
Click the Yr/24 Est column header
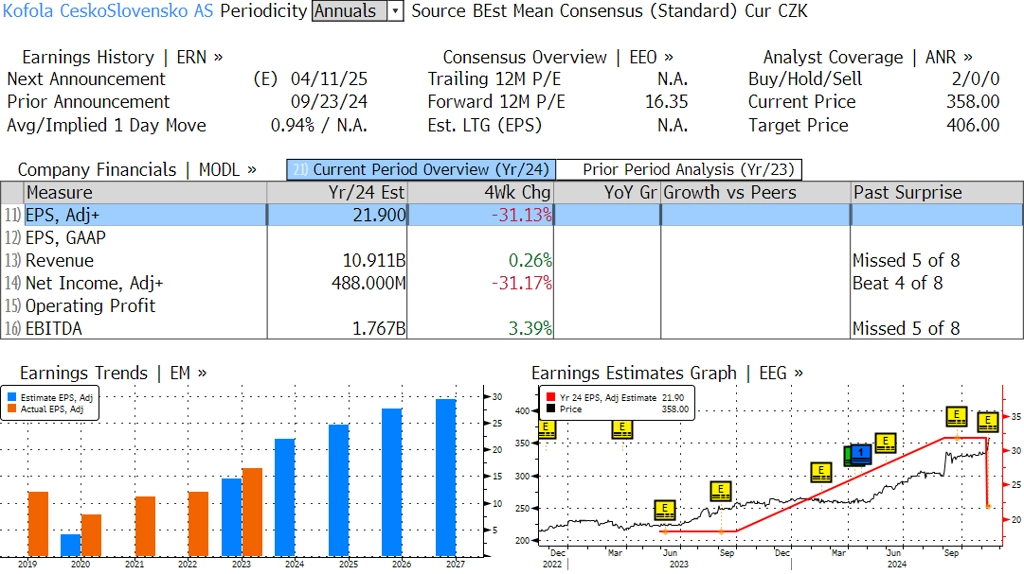click(337, 193)
